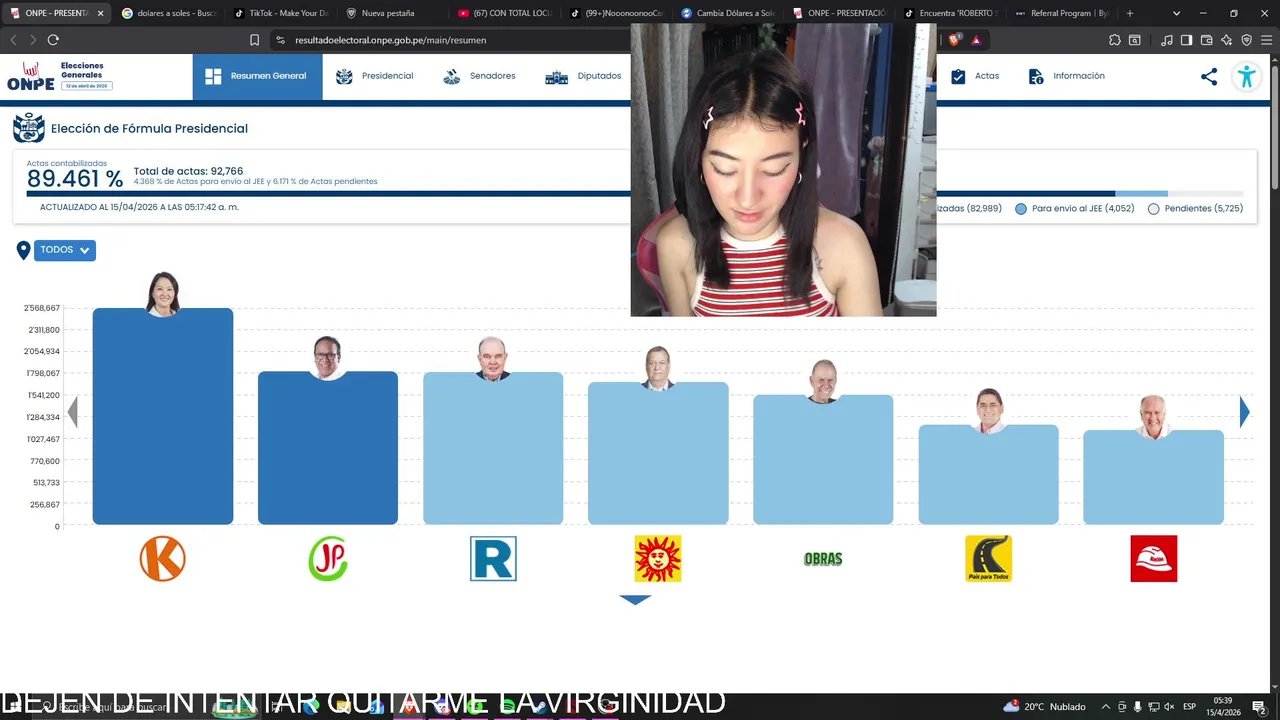Show hidden system tray icons

pos(1105,707)
